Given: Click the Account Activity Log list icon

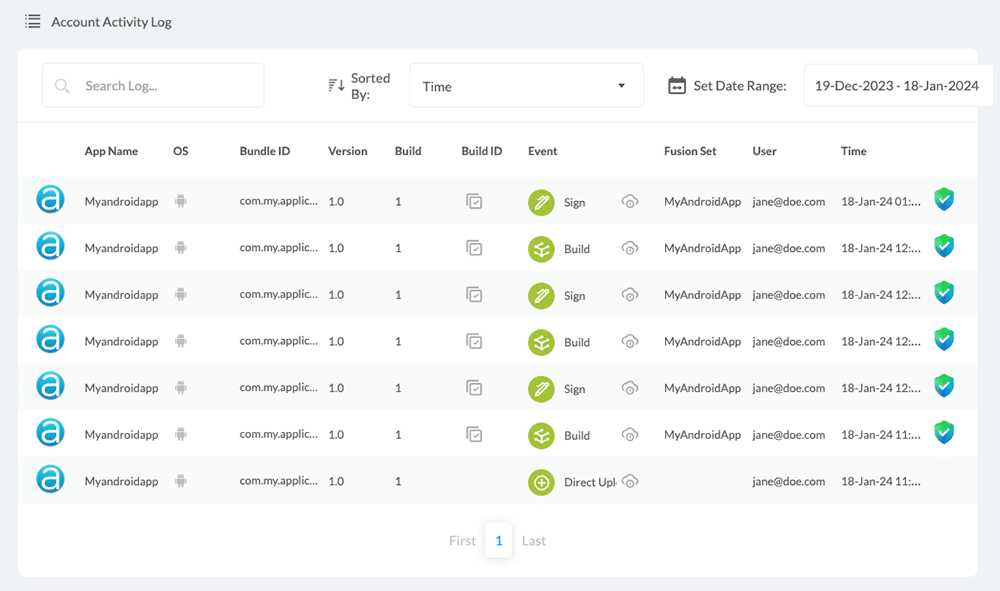Looking at the screenshot, I should [x=33, y=21].
